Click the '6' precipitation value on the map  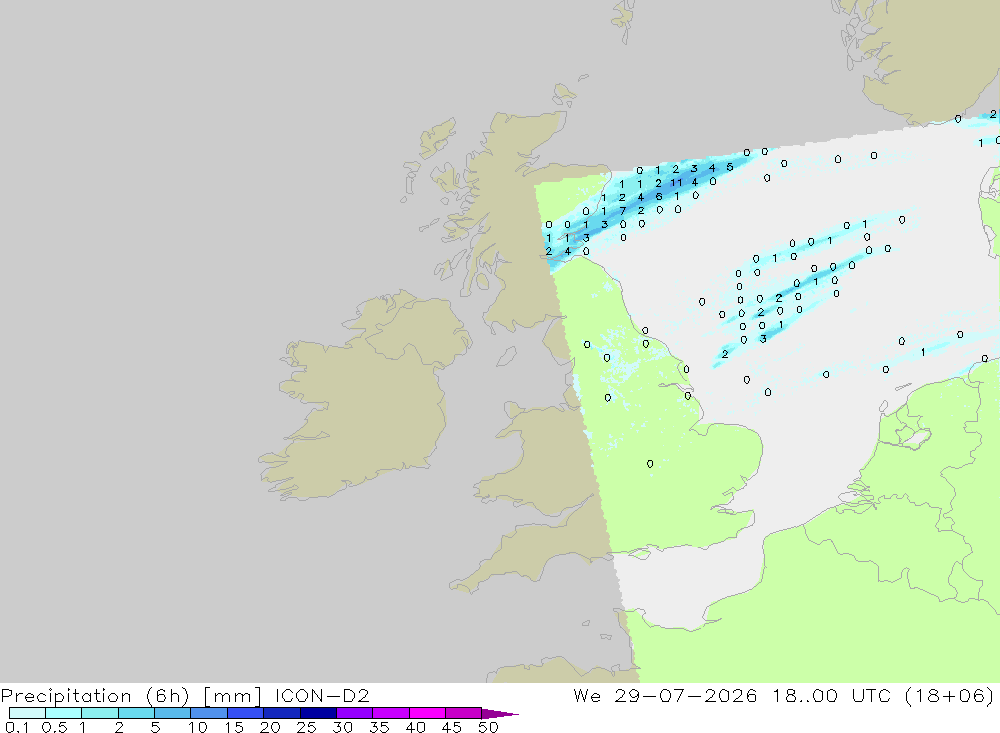[x=659, y=196]
